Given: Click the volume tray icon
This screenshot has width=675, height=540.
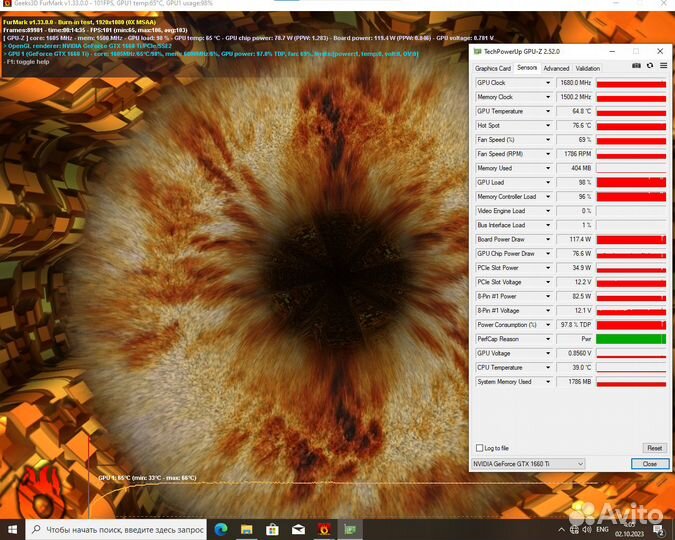Looking at the screenshot, I should click(586, 530).
